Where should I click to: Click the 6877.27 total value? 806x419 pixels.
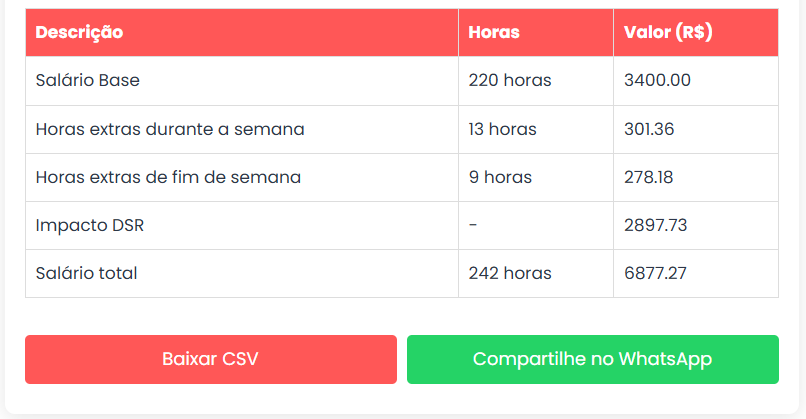655,273
